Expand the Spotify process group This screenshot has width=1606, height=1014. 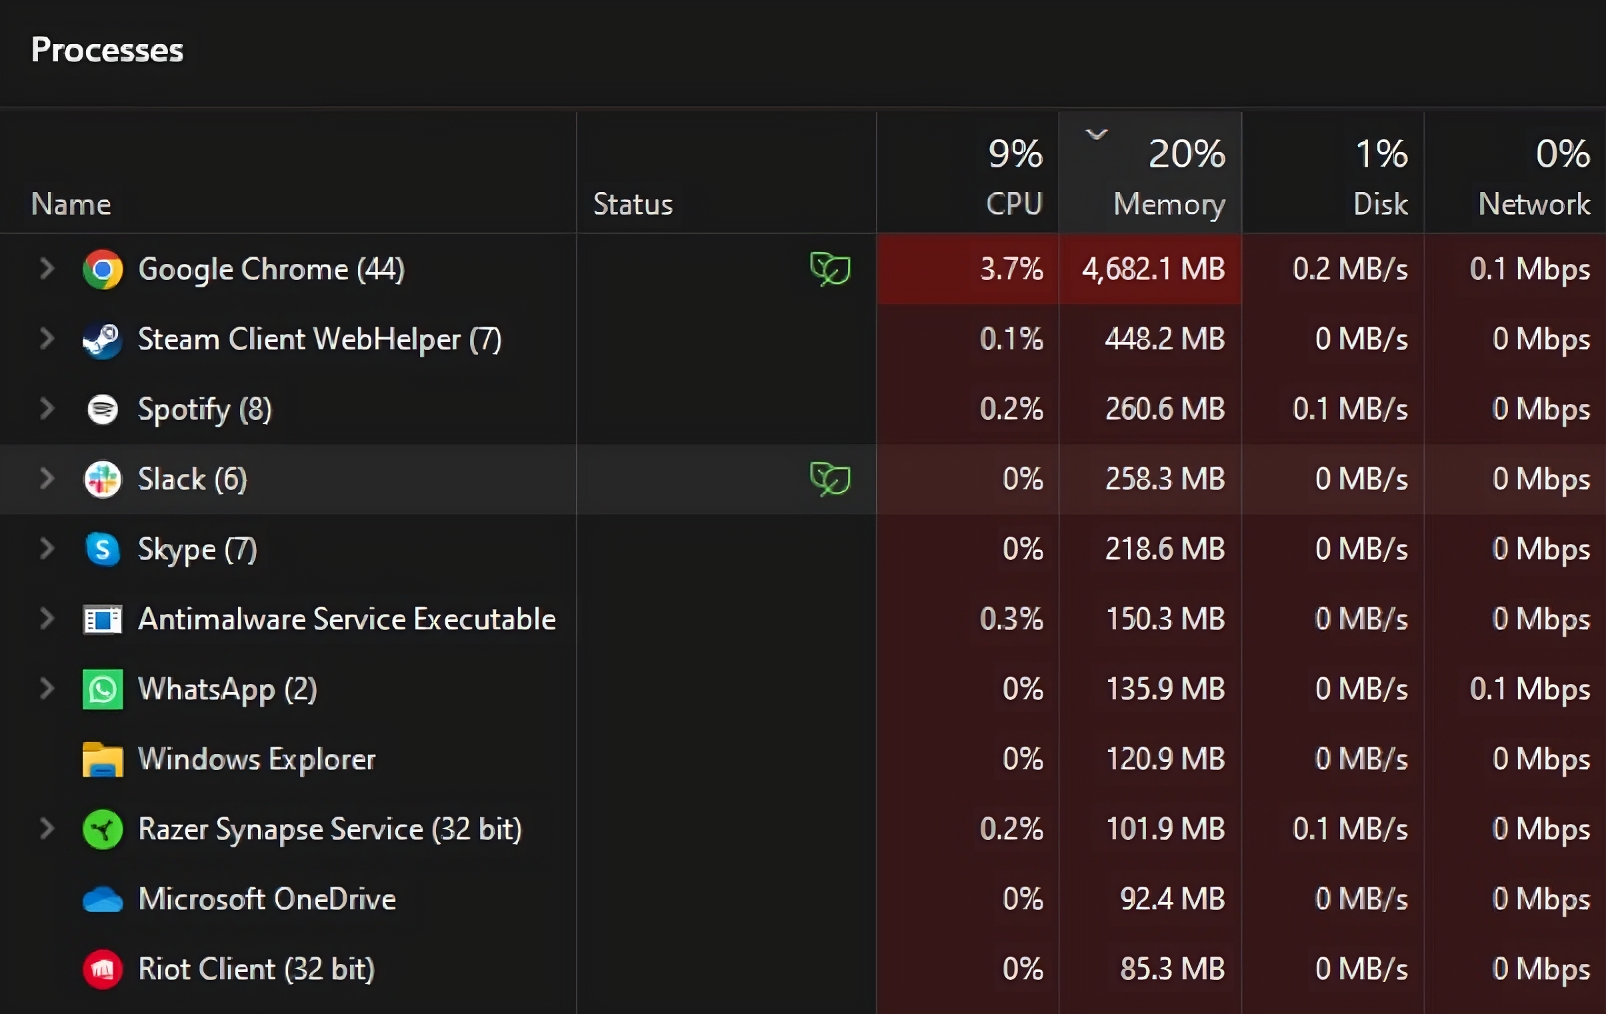[x=46, y=408]
